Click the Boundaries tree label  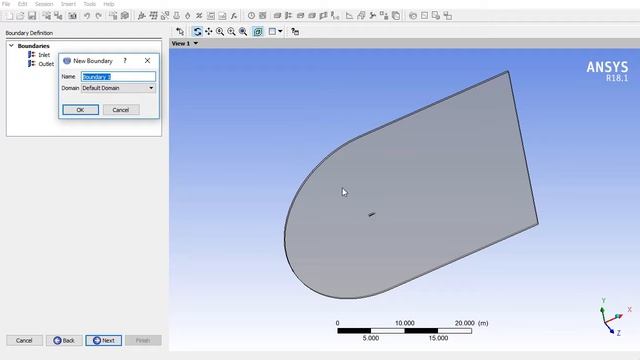(x=33, y=46)
